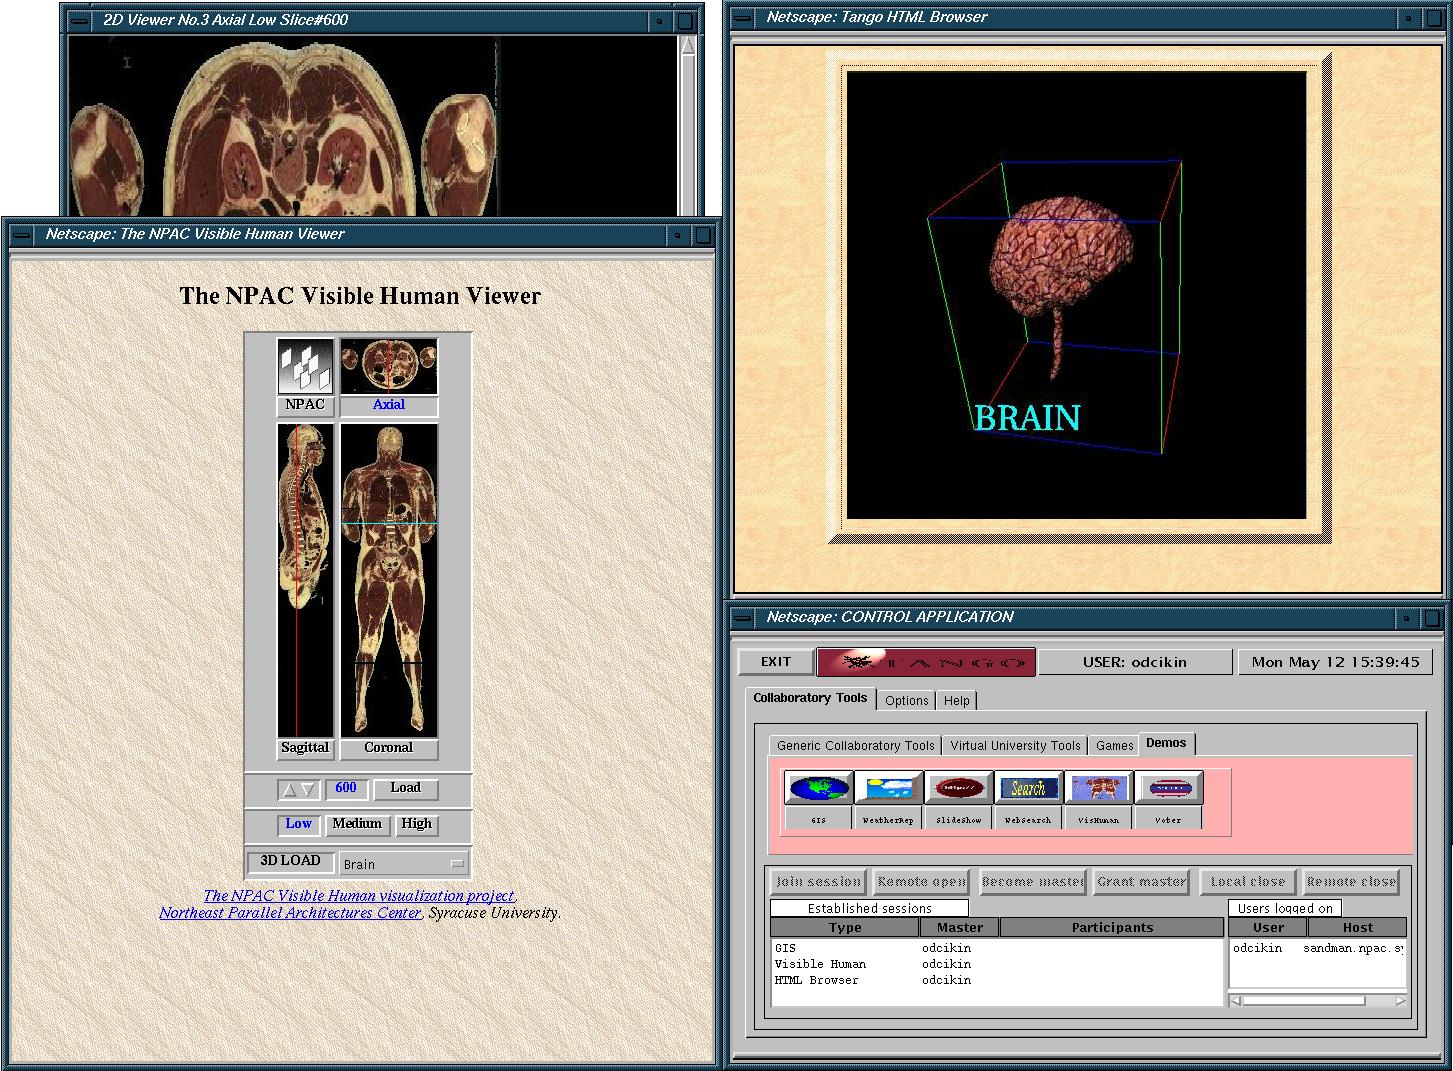Click the NPAC logo image in viewer

point(305,366)
